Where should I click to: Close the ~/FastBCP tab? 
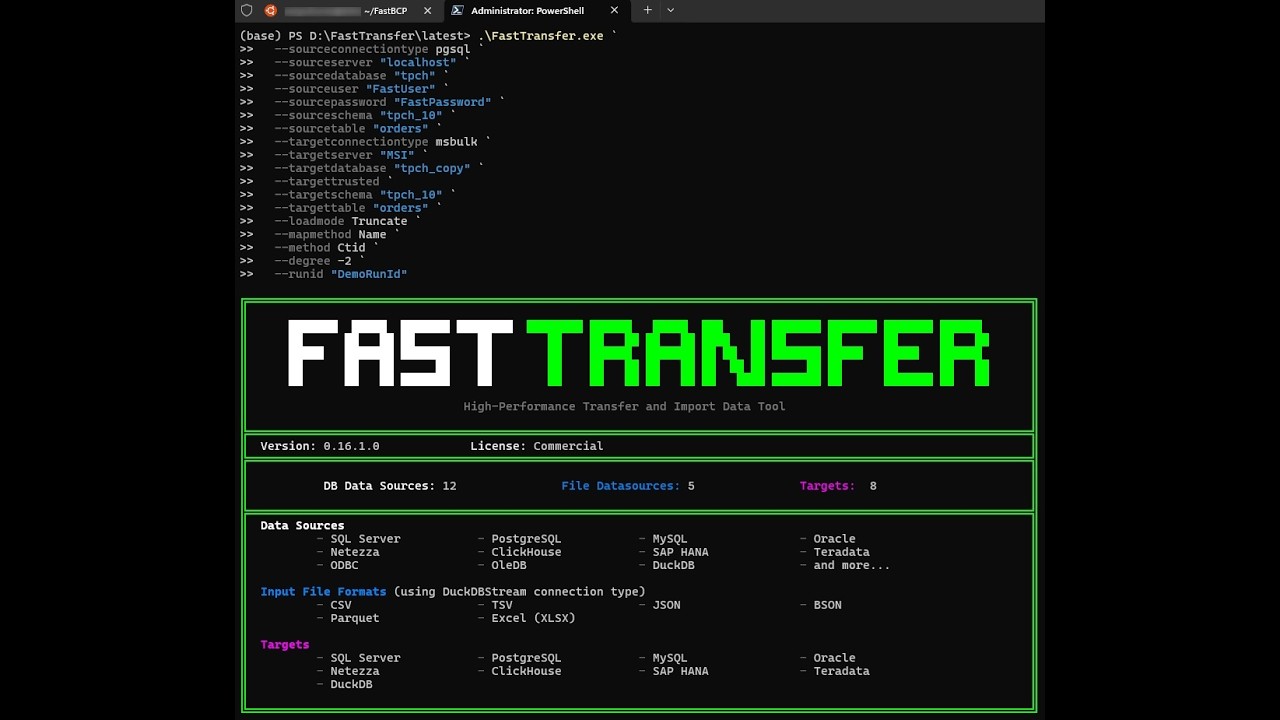[427, 10]
